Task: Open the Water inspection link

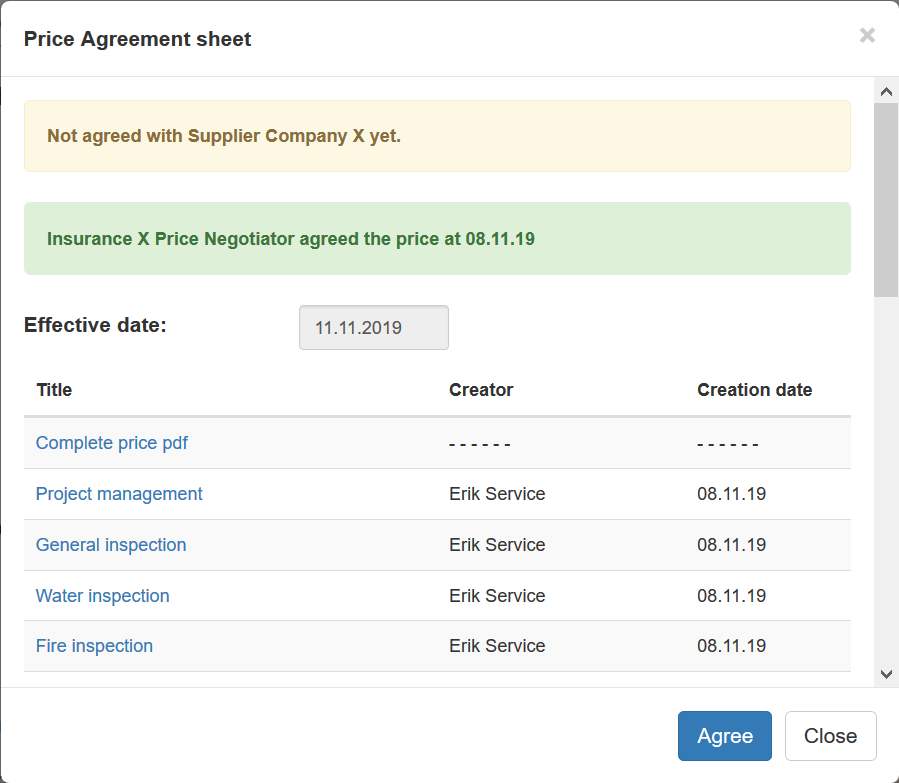Action: (103, 596)
